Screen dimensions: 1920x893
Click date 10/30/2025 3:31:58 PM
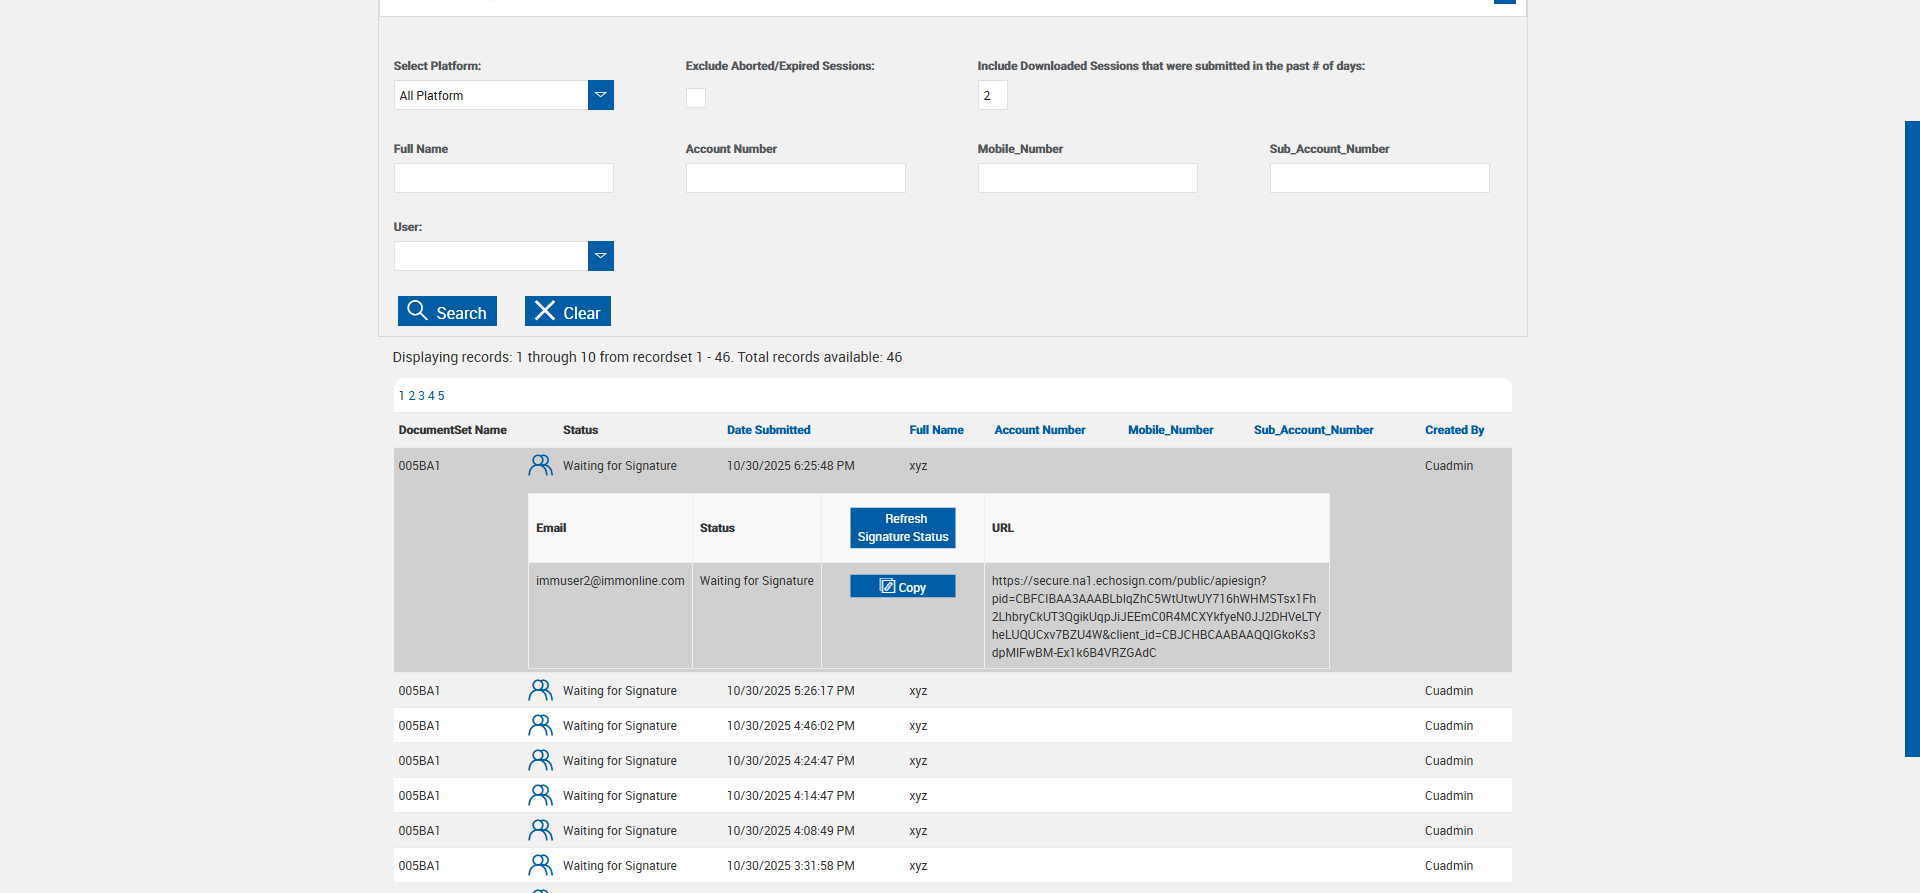pos(790,866)
